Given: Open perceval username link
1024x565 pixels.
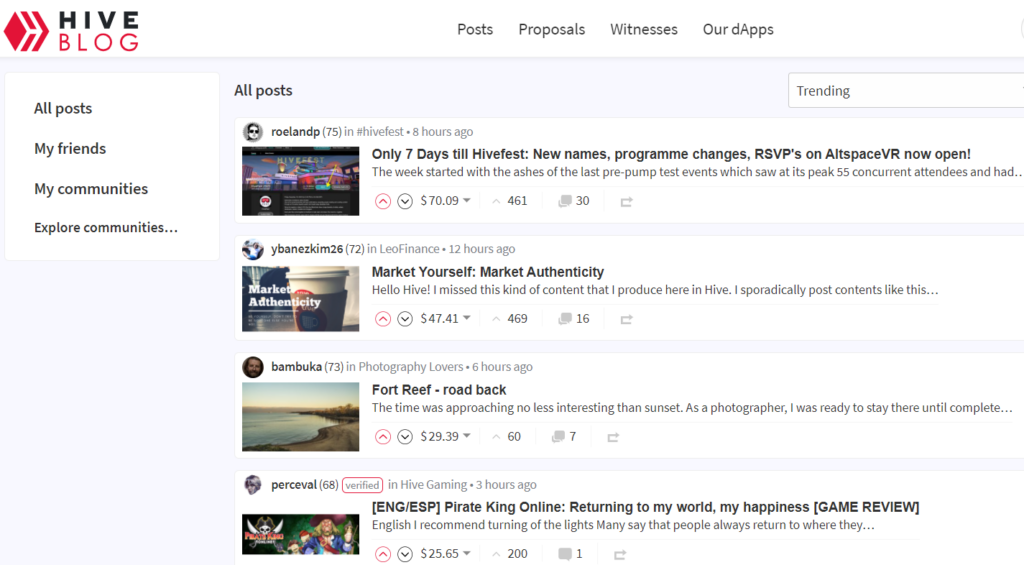Looking at the screenshot, I should point(294,485).
